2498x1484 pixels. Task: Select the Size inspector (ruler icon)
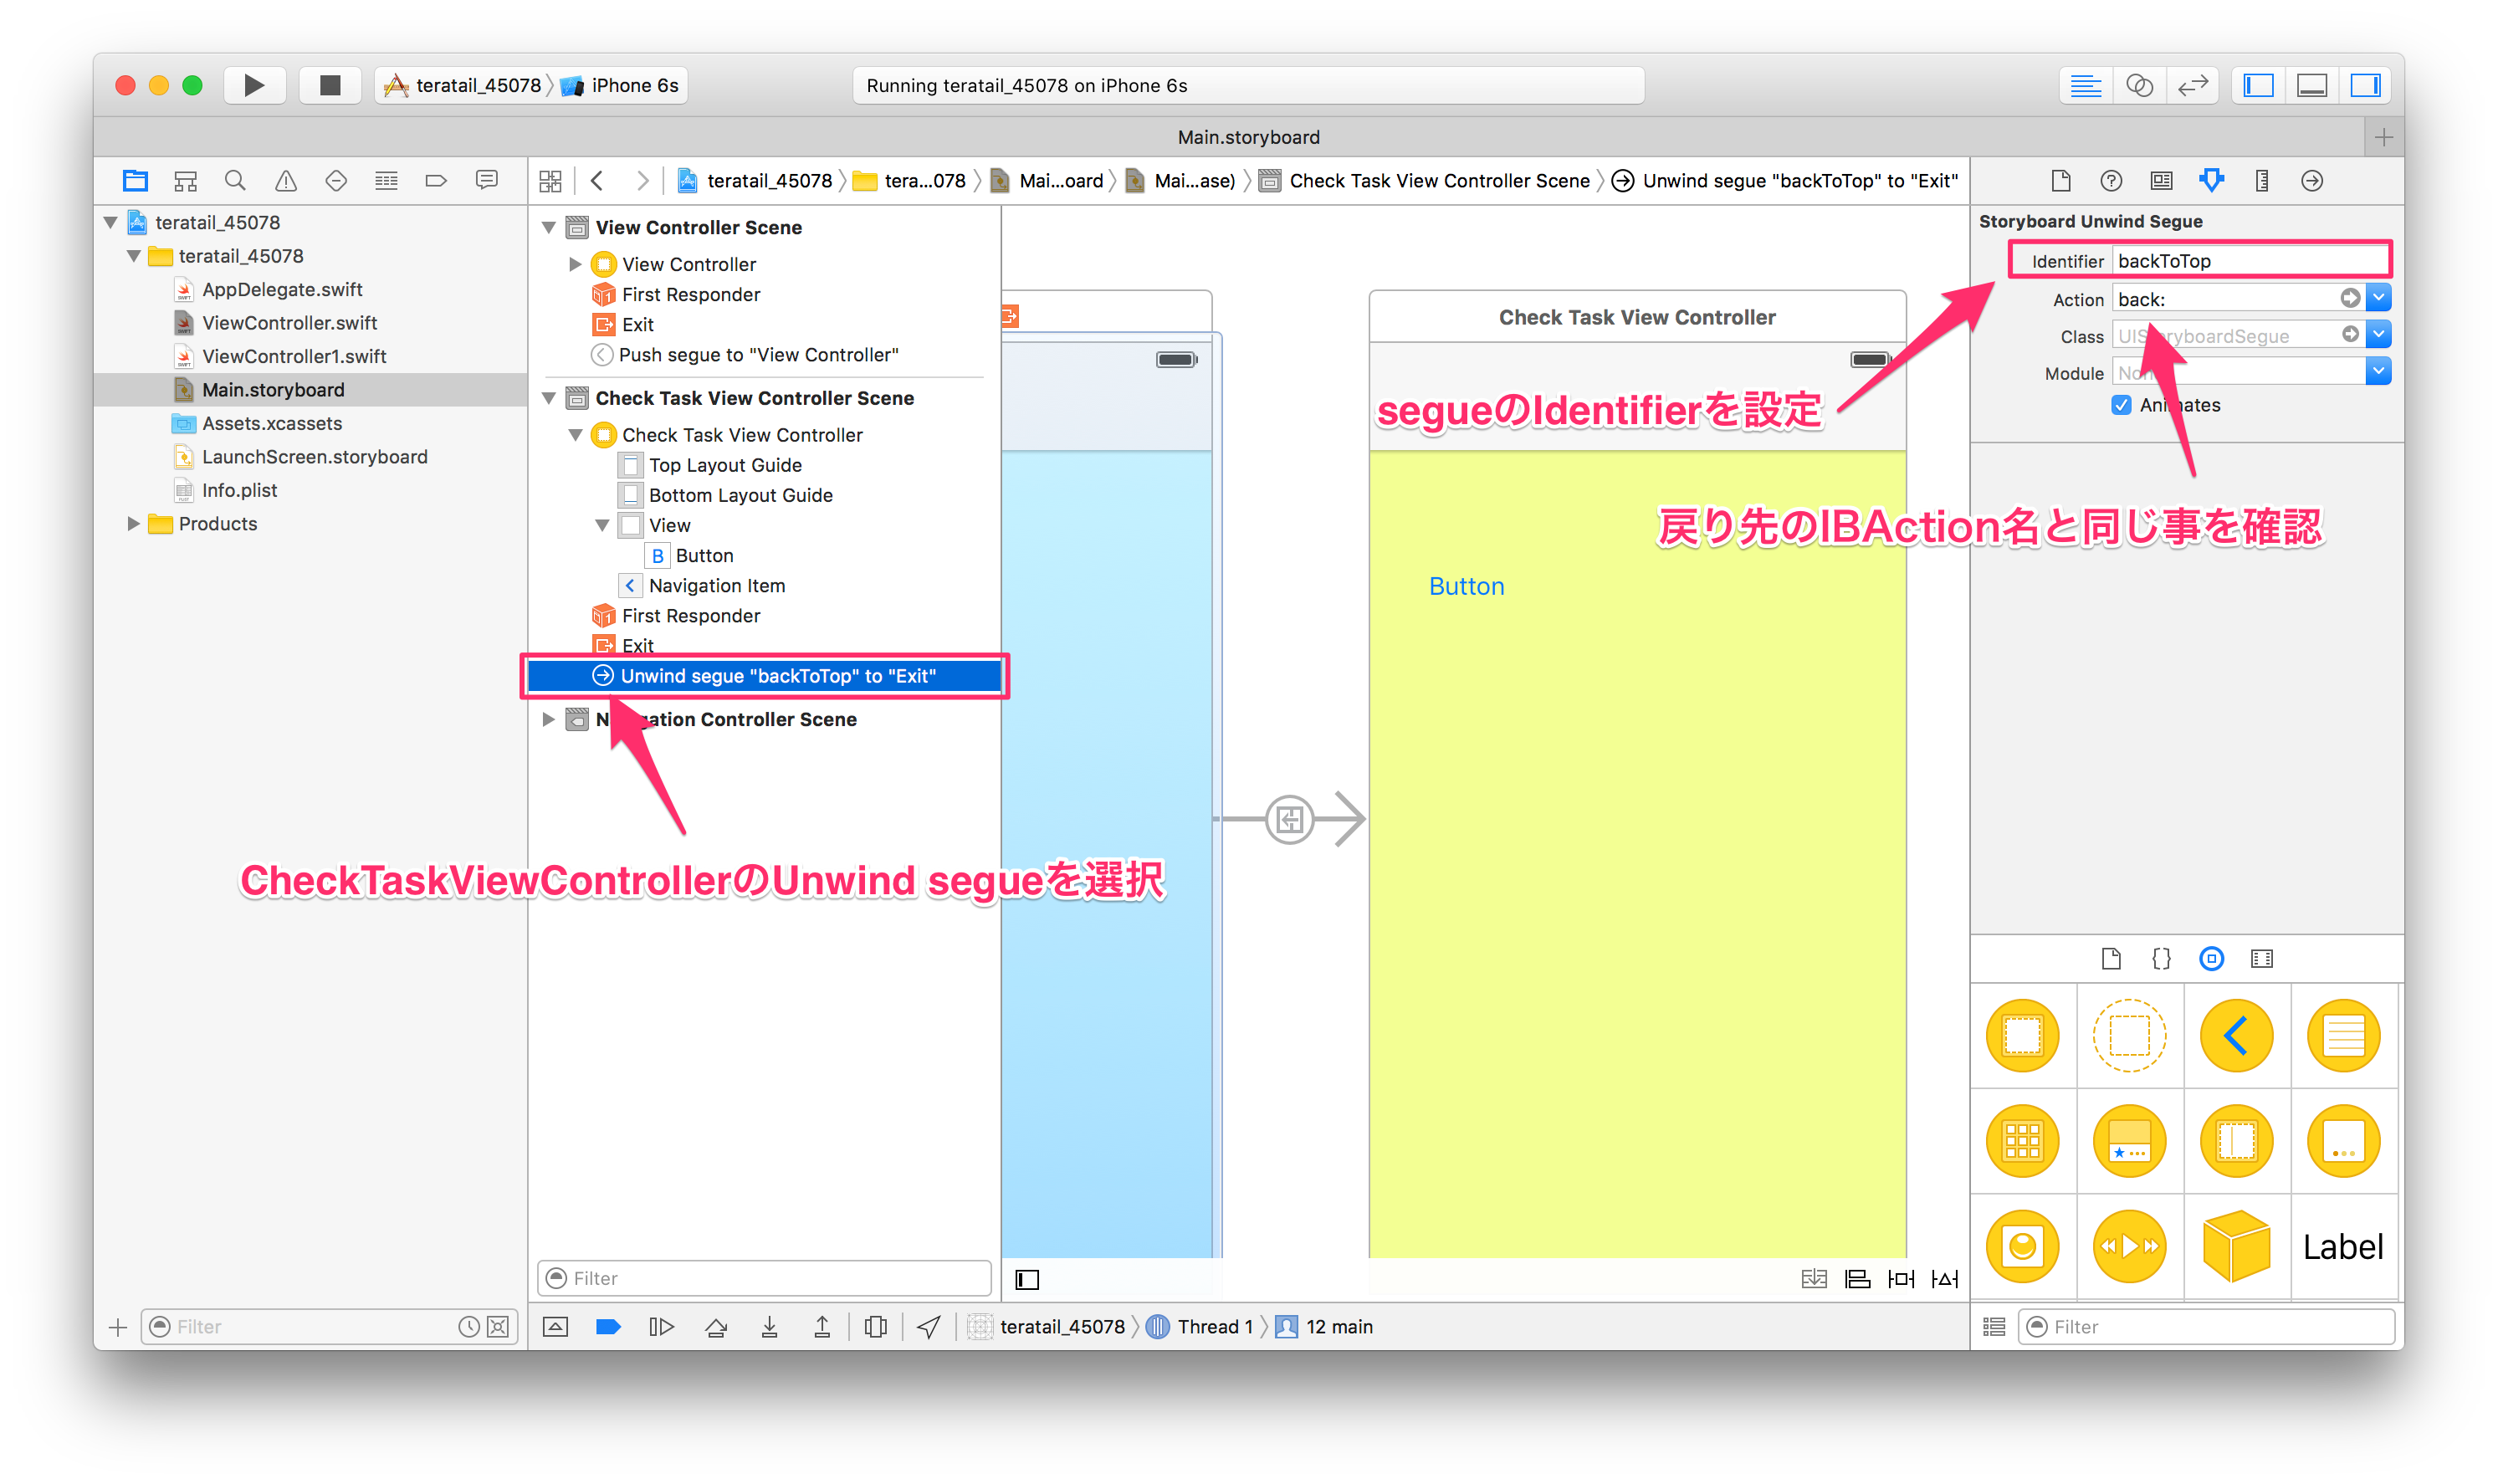click(2262, 180)
